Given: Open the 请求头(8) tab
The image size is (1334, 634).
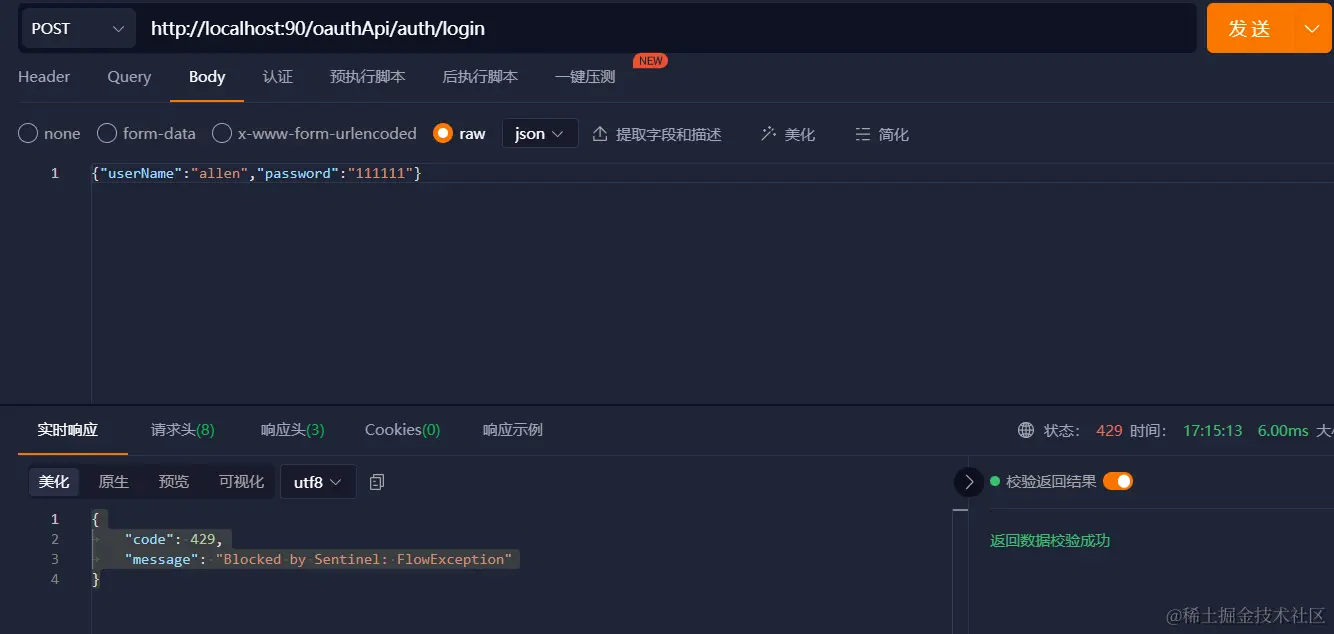Looking at the screenshot, I should click(x=183, y=430).
